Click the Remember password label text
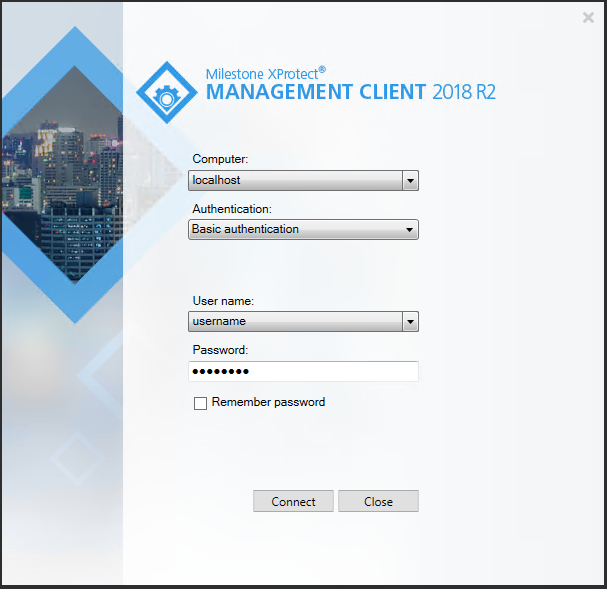Screen dimensions: 607x589 [268, 402]
